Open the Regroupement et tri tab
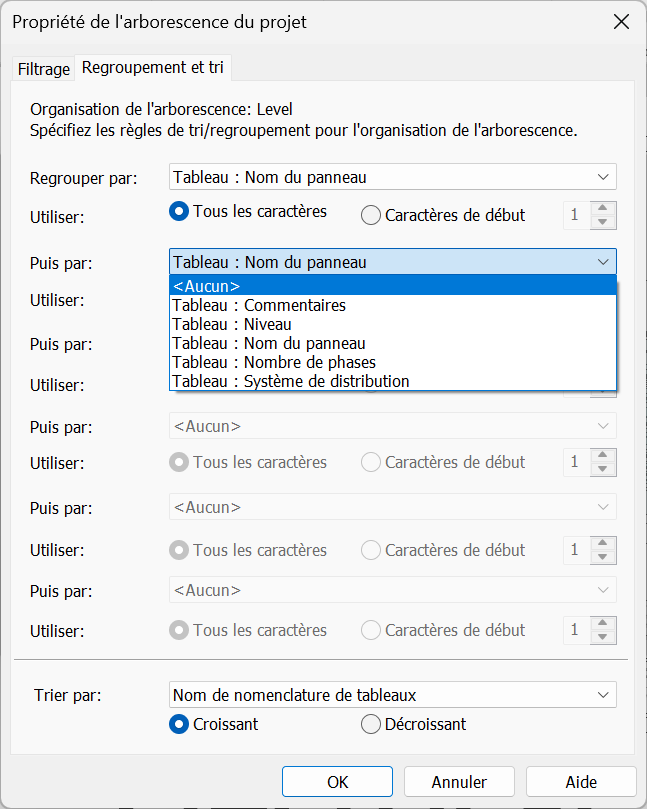This screenshot has height=809, width=647. point(153,68)
